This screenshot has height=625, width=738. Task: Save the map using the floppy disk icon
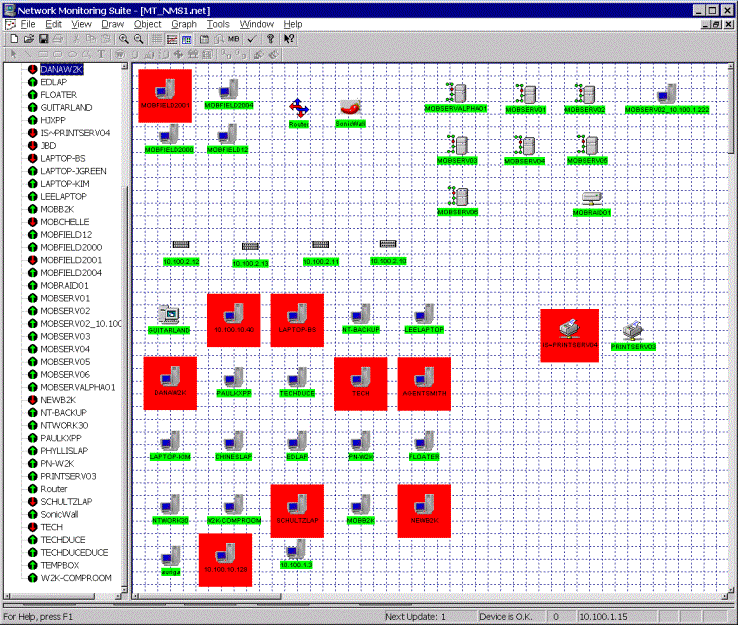pos(44,38)
